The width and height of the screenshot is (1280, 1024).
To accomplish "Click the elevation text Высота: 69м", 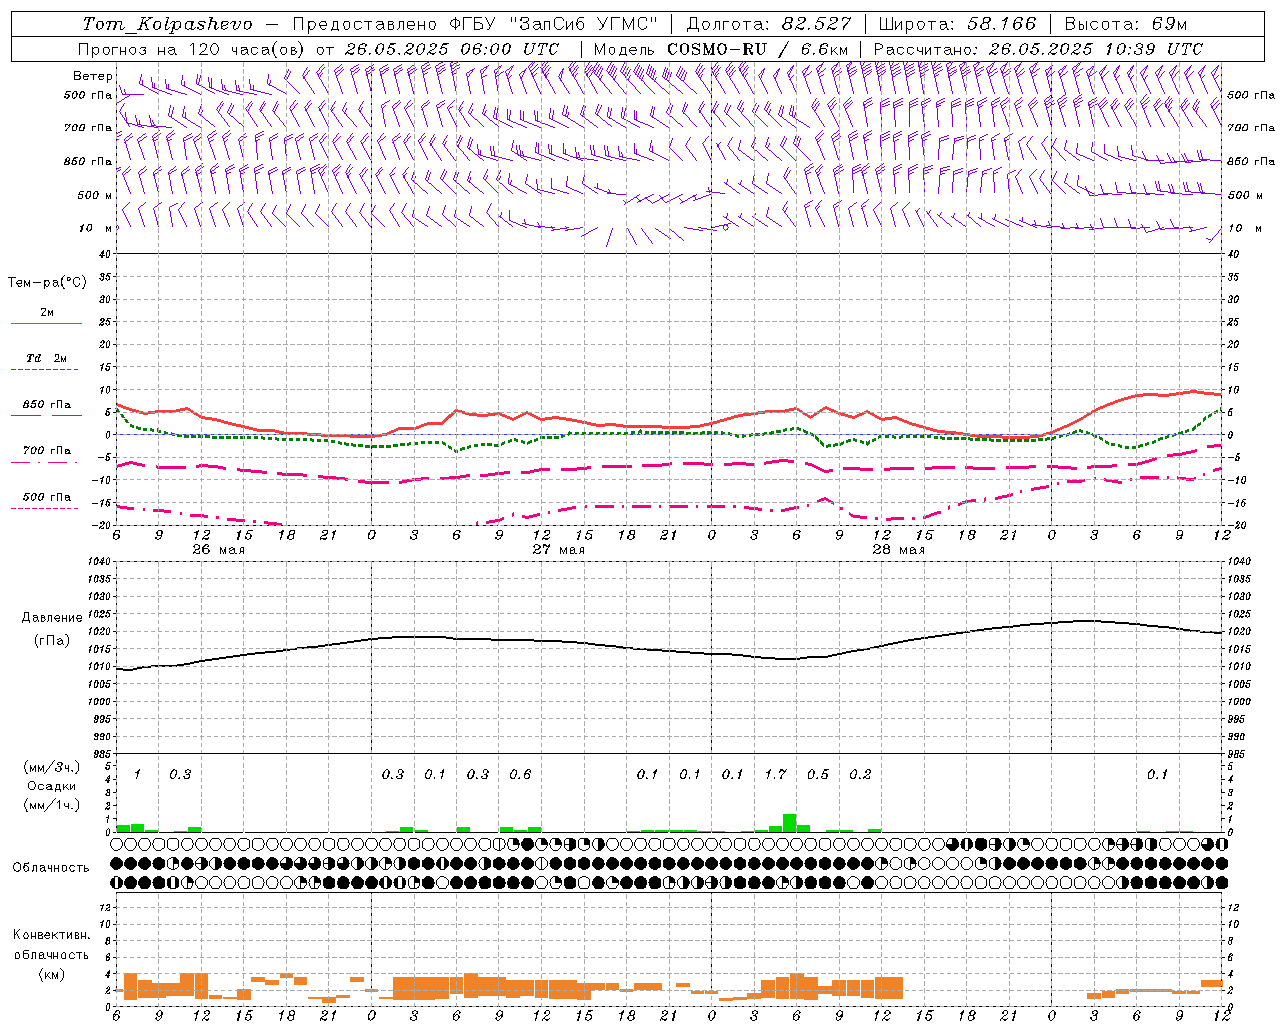I will tap(1126, 24).
